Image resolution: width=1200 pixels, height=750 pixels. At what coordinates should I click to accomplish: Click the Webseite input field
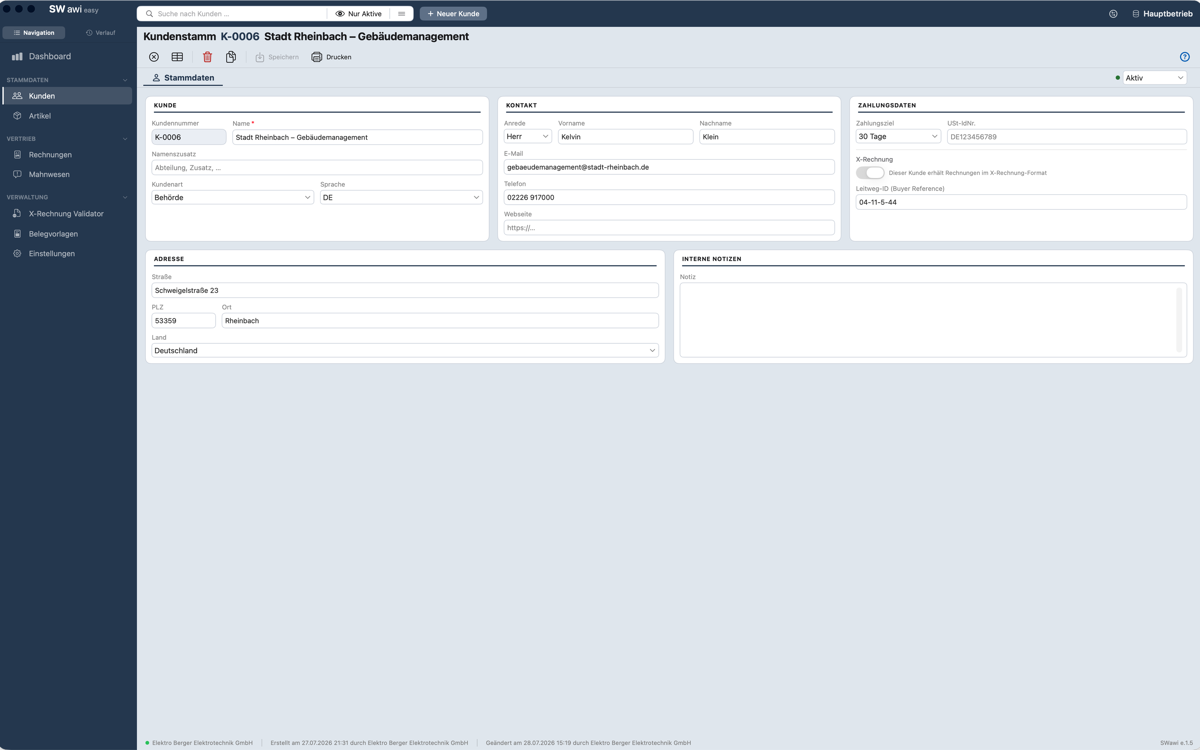tap(669, 228)
